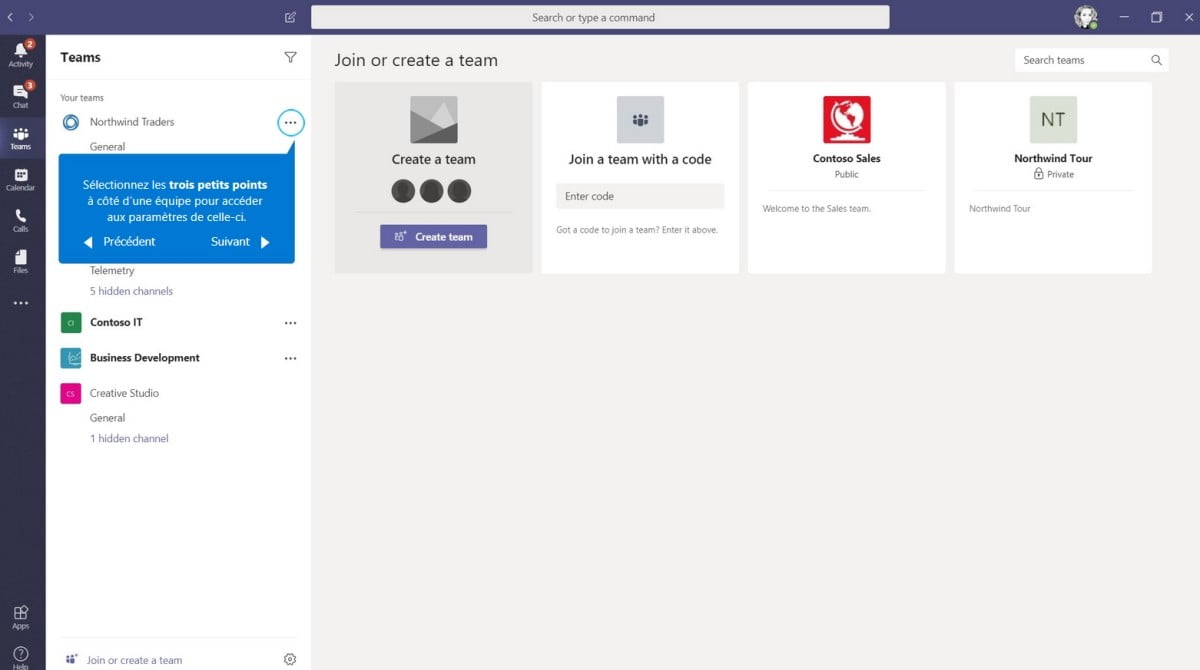Go forward with the right arrow

point(31,17)
